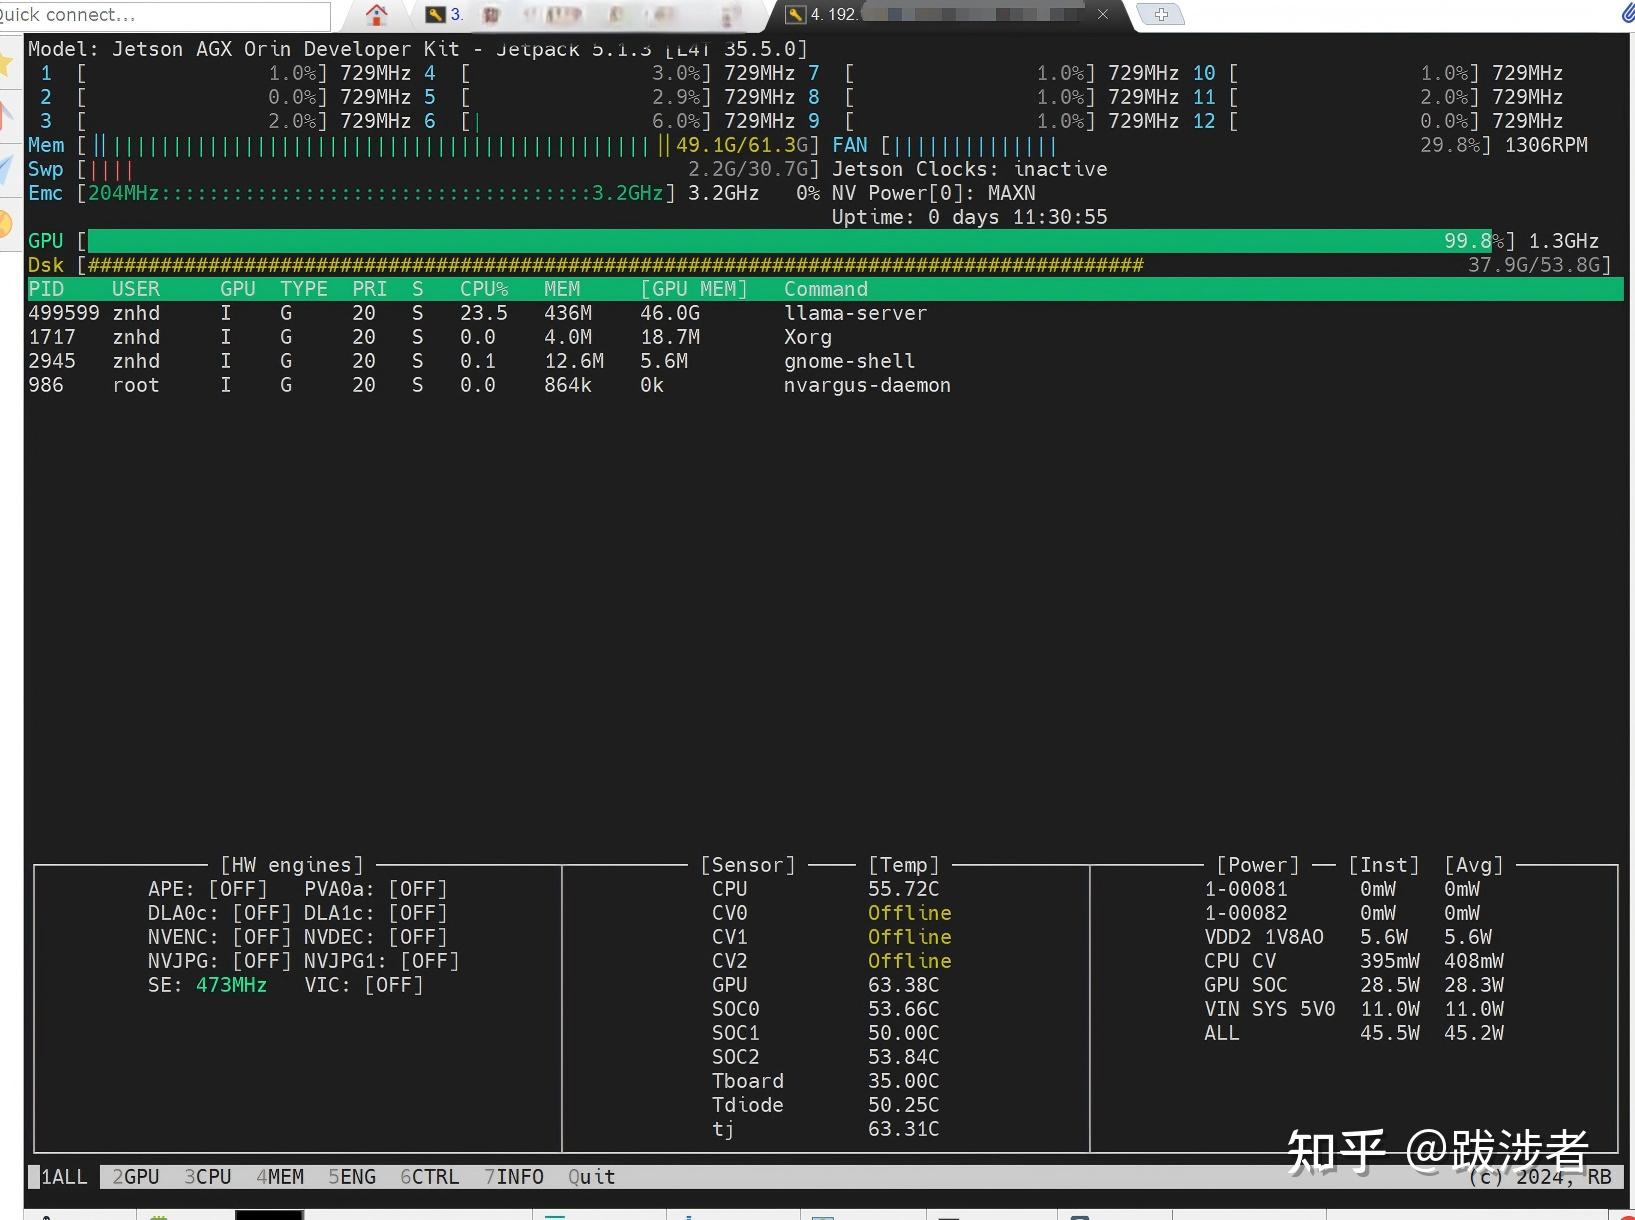Click APE: [OFF] in HW engines
The width and height of the screenshot is (1635, 1220).
208,889
